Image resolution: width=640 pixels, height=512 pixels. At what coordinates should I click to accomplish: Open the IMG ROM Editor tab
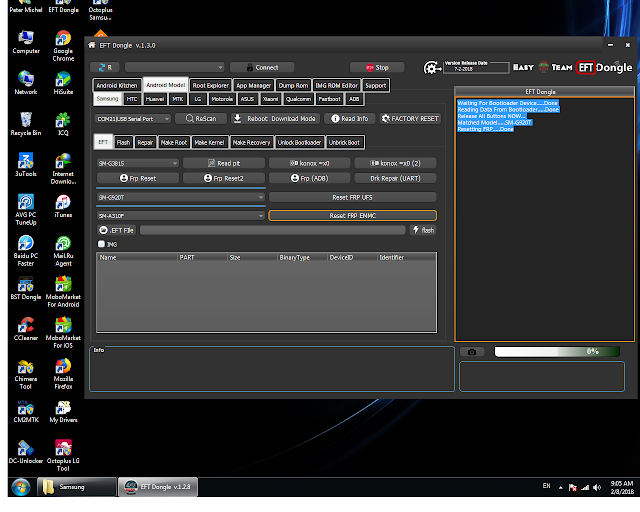click(x=337, y=85)
